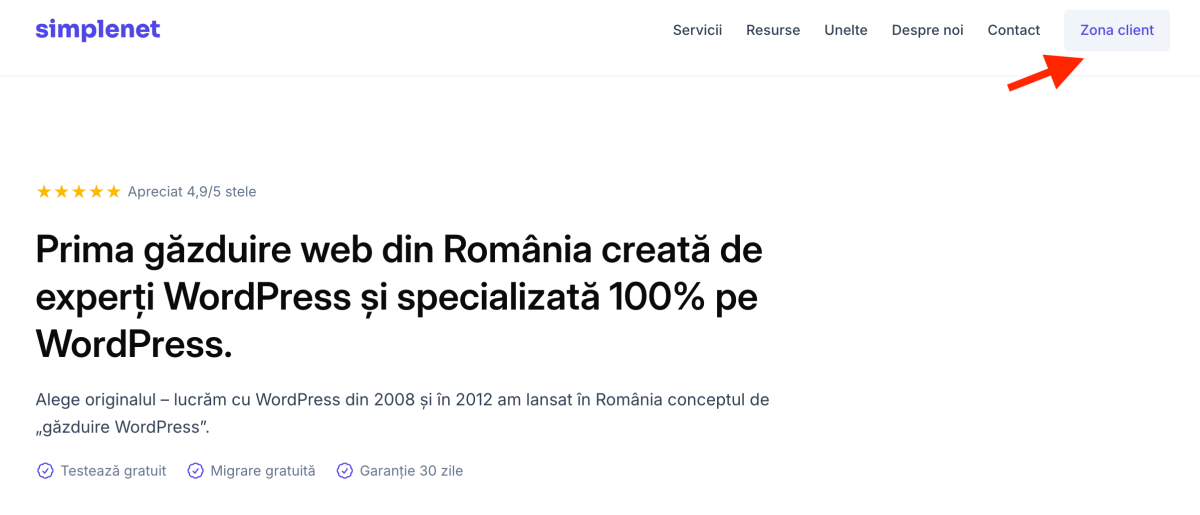The image size is (1200, 515).
Task: Select the Contact navigation link
Action: coord(1013,30)
